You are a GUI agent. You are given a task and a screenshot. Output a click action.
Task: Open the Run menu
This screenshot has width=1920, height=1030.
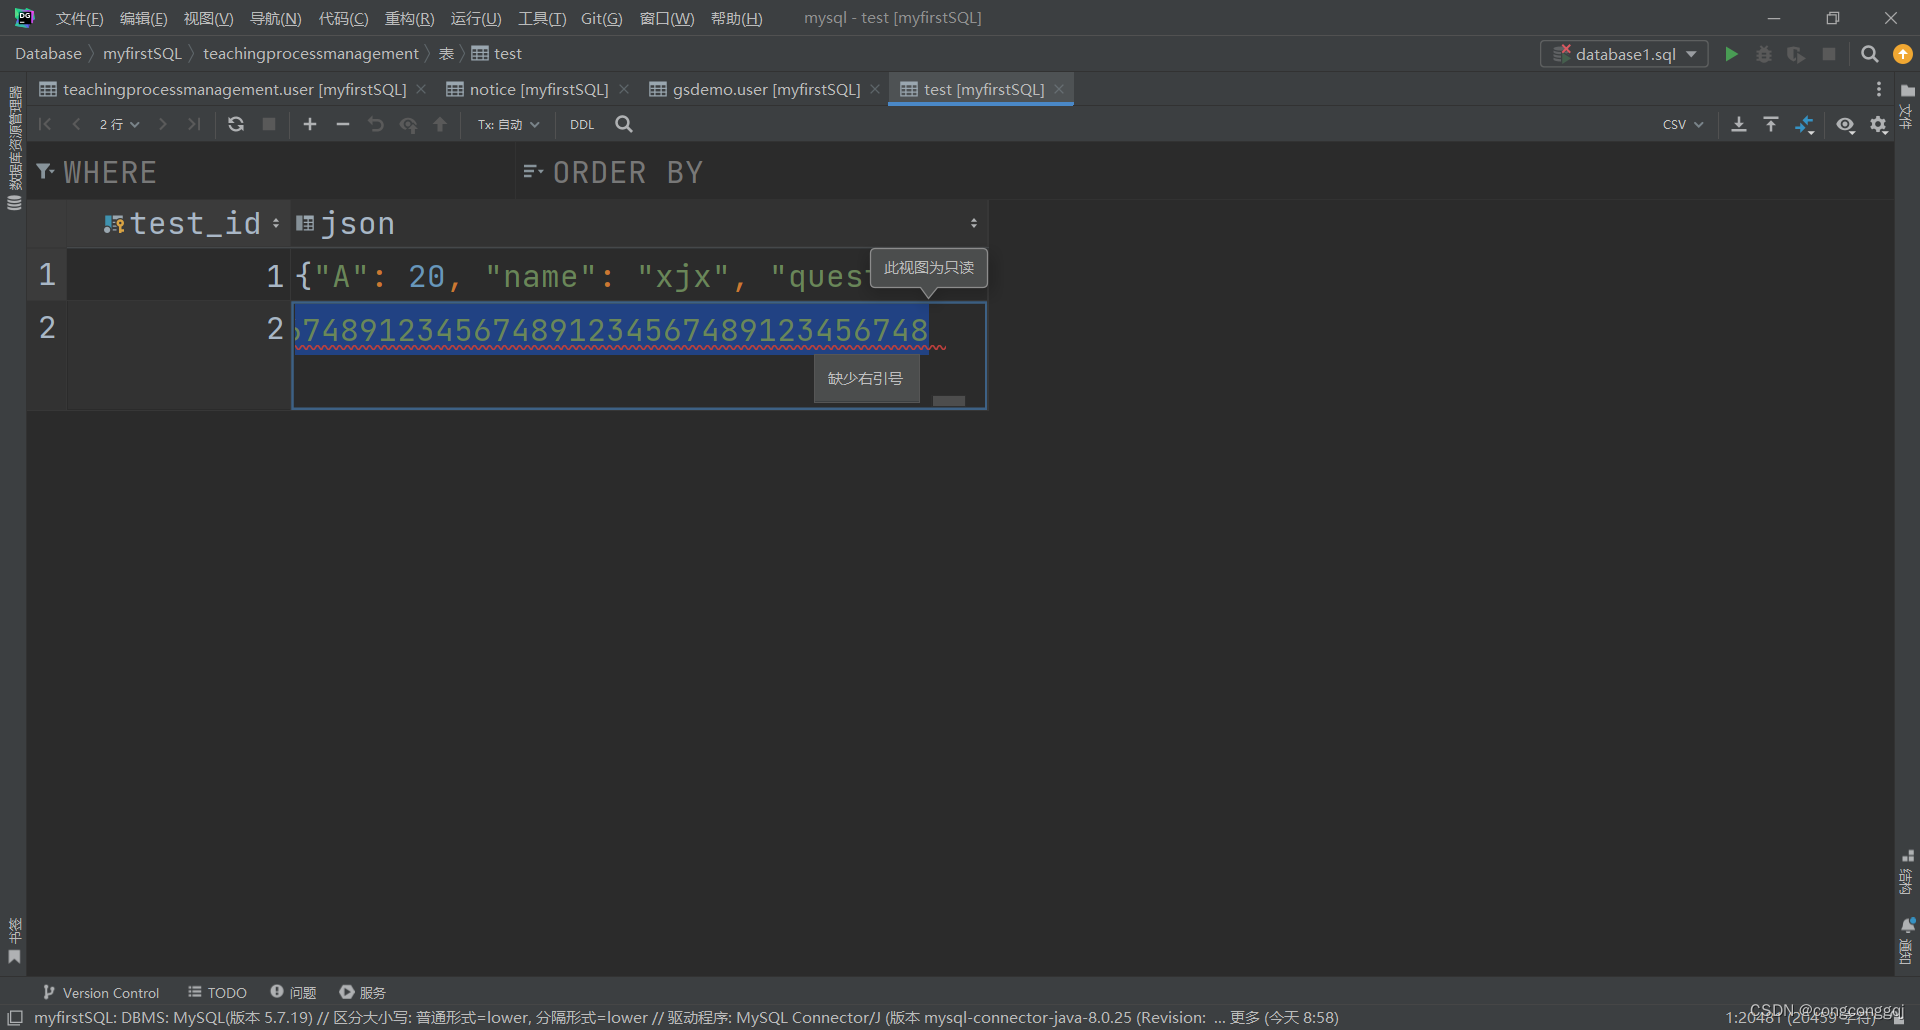[x=476, y=18]
